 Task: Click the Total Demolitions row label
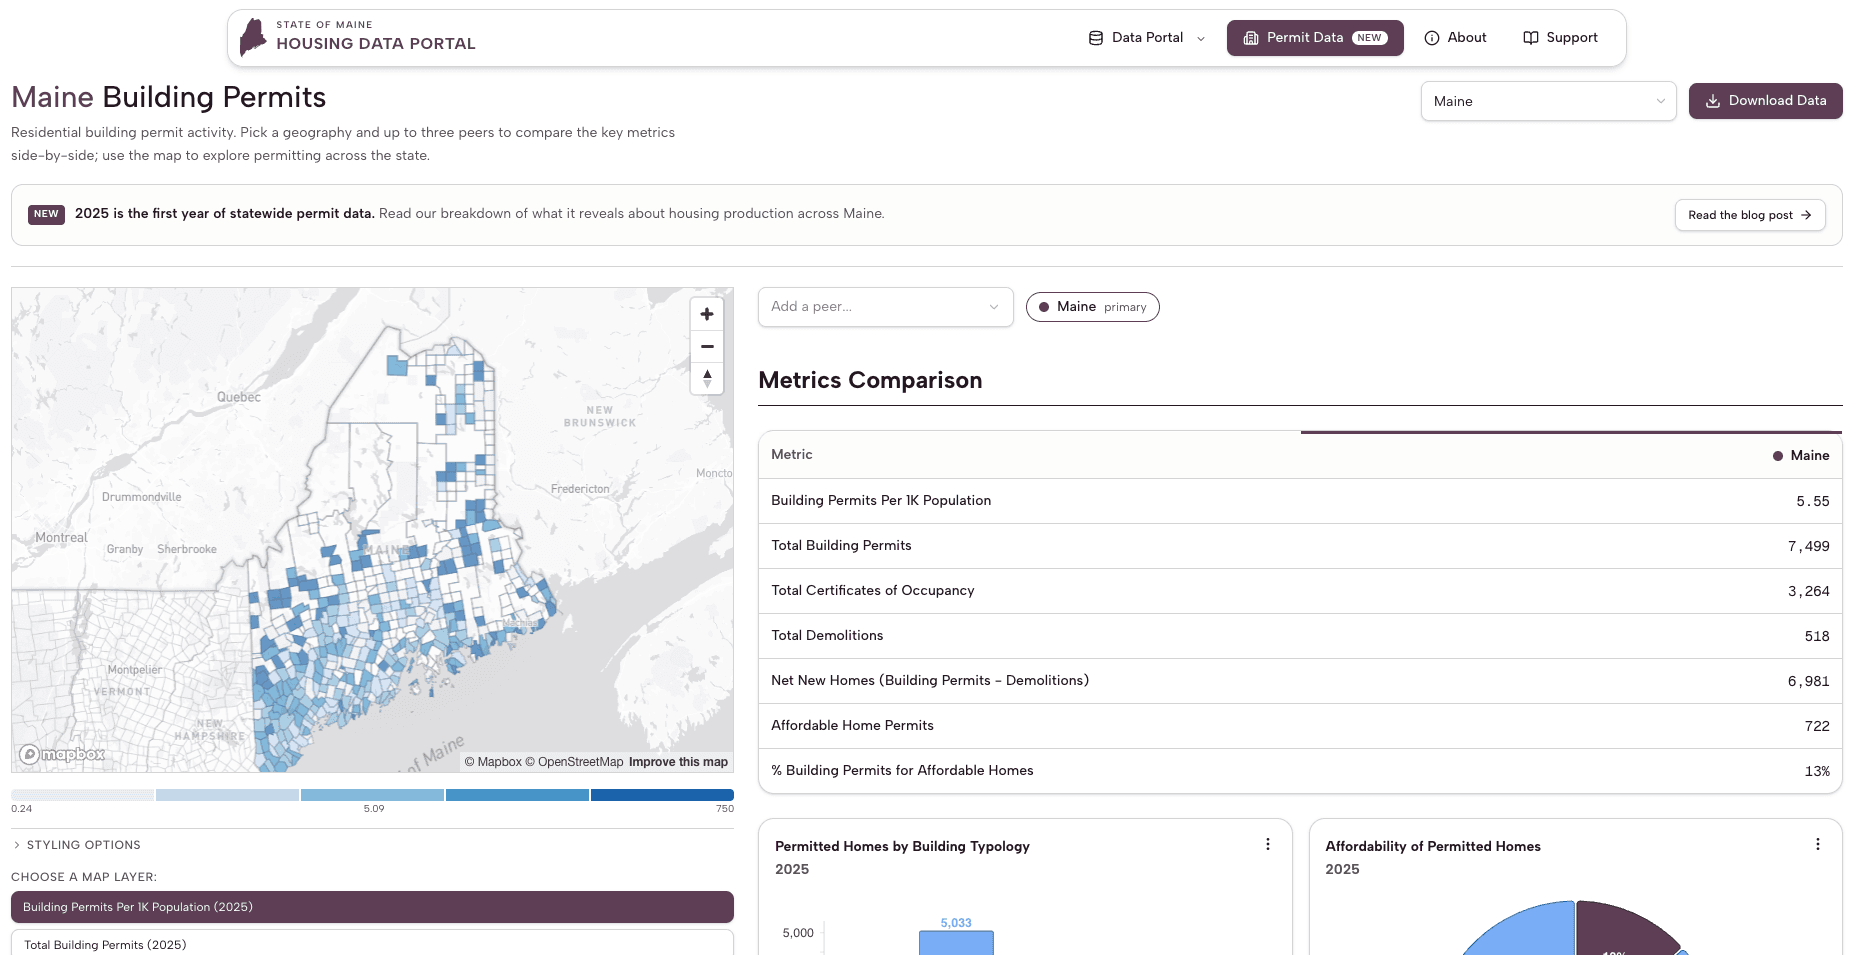pyautogui.click(x=827, y=636)
